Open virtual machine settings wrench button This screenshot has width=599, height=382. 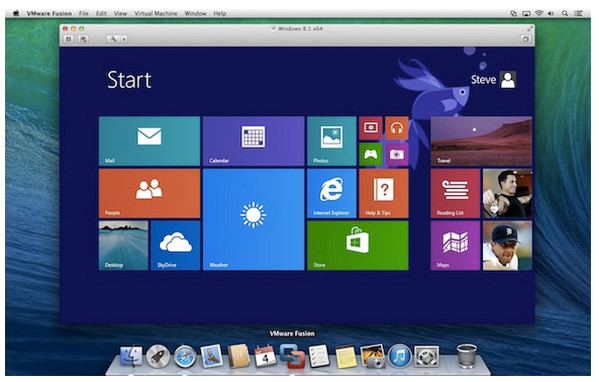pos(113,39)
